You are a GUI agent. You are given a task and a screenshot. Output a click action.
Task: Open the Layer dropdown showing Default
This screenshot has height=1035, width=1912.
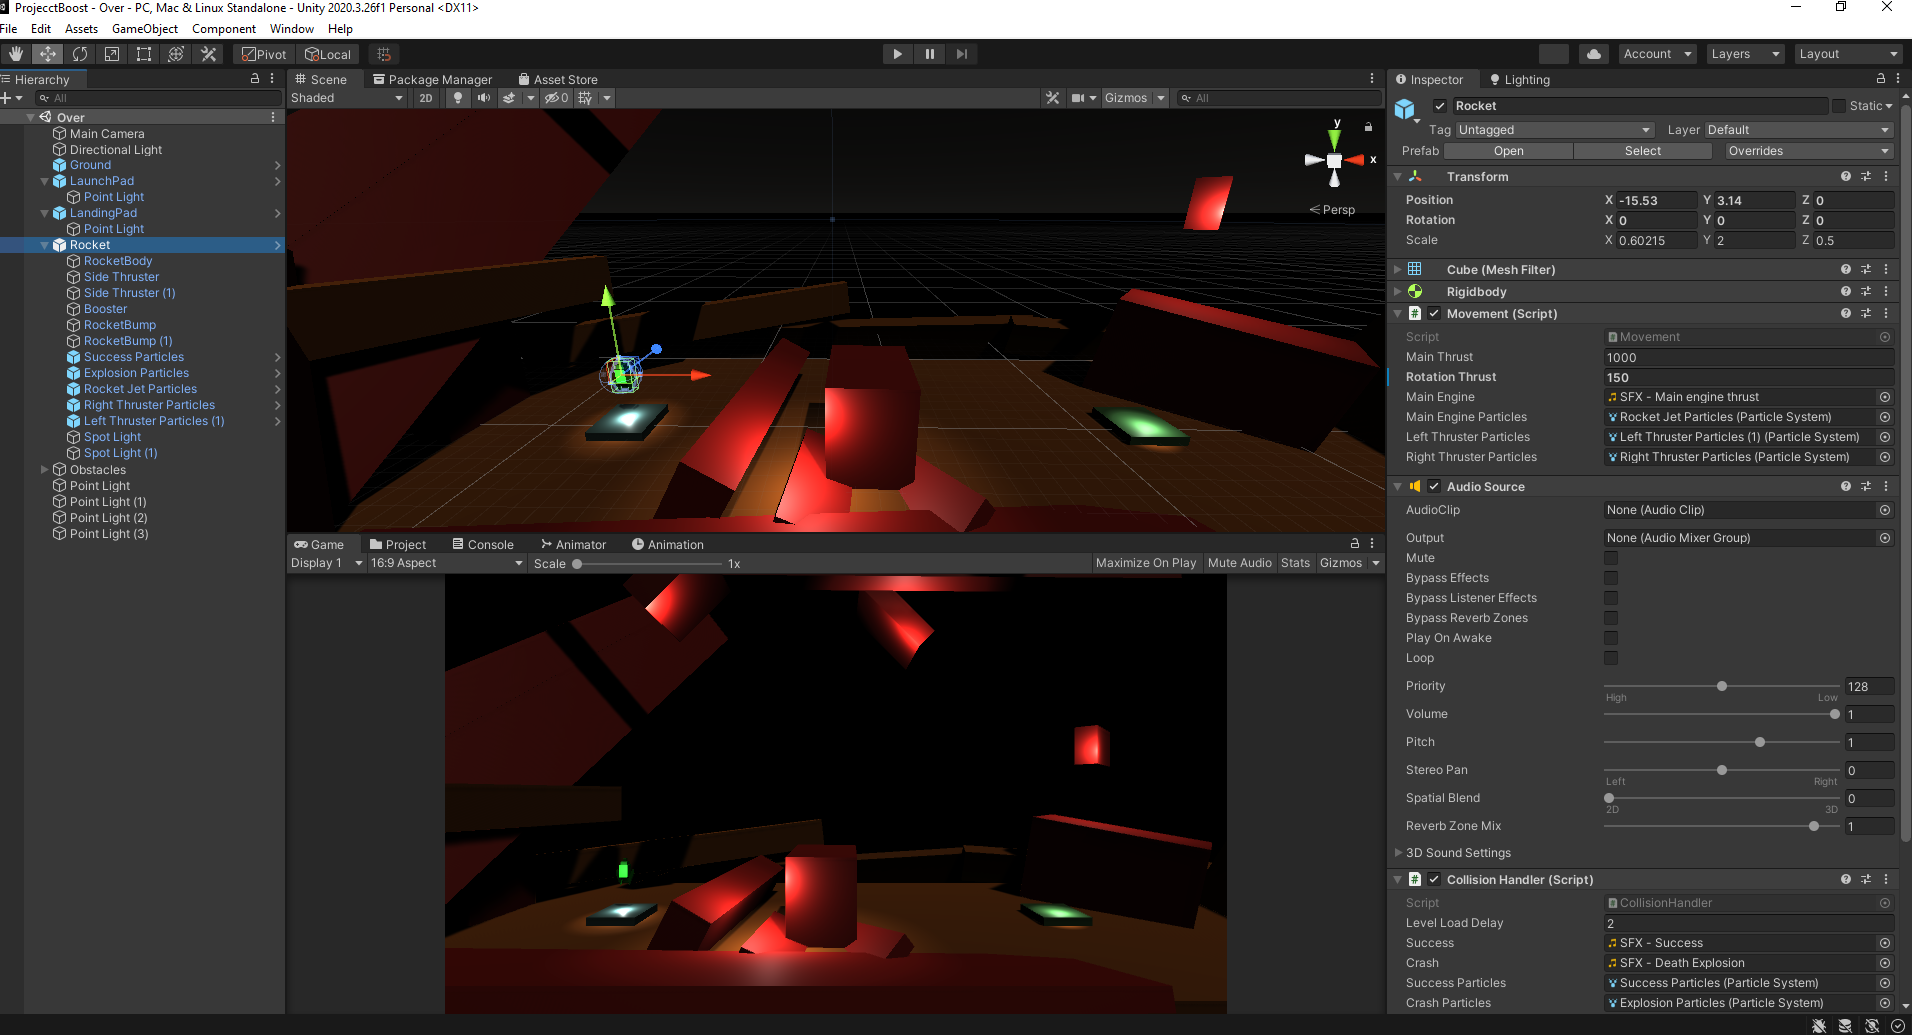click(1799, 130)
